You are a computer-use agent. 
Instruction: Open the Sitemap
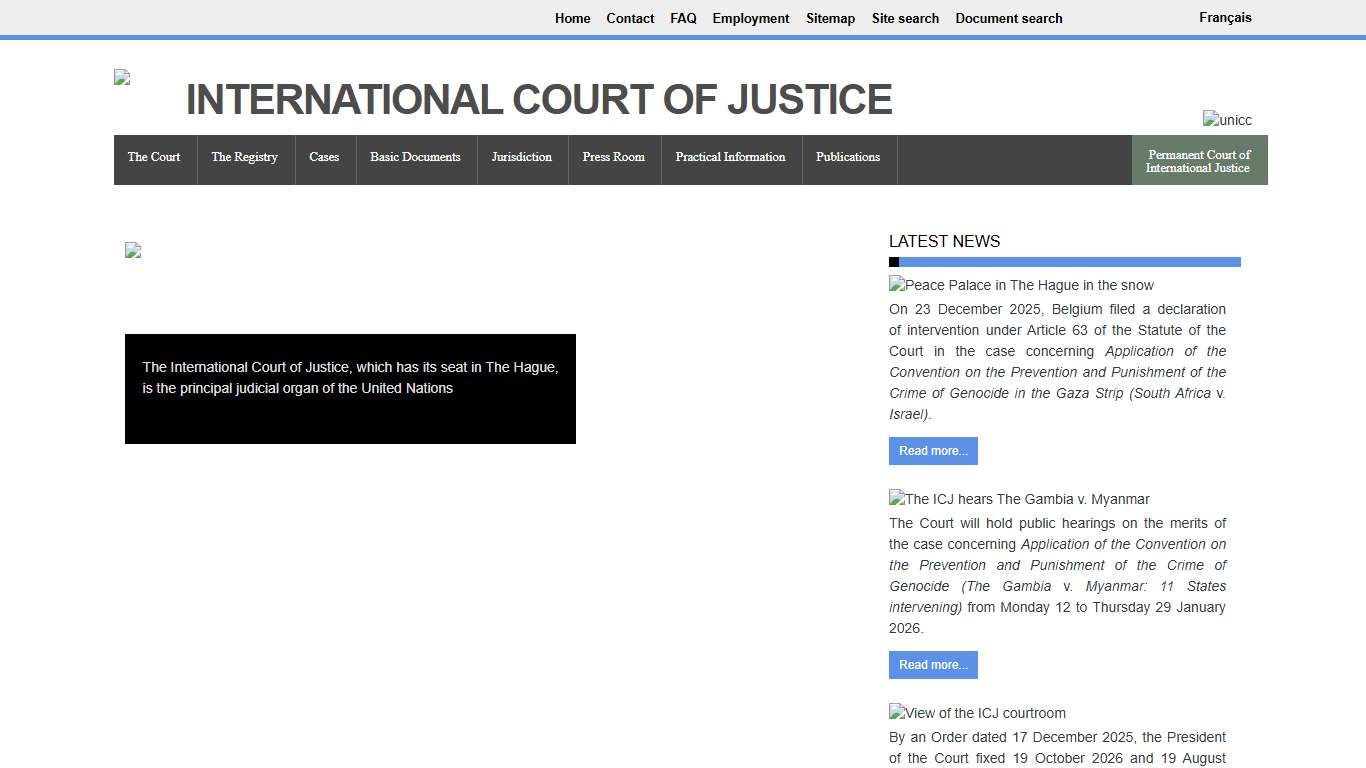tap(830, 18)
